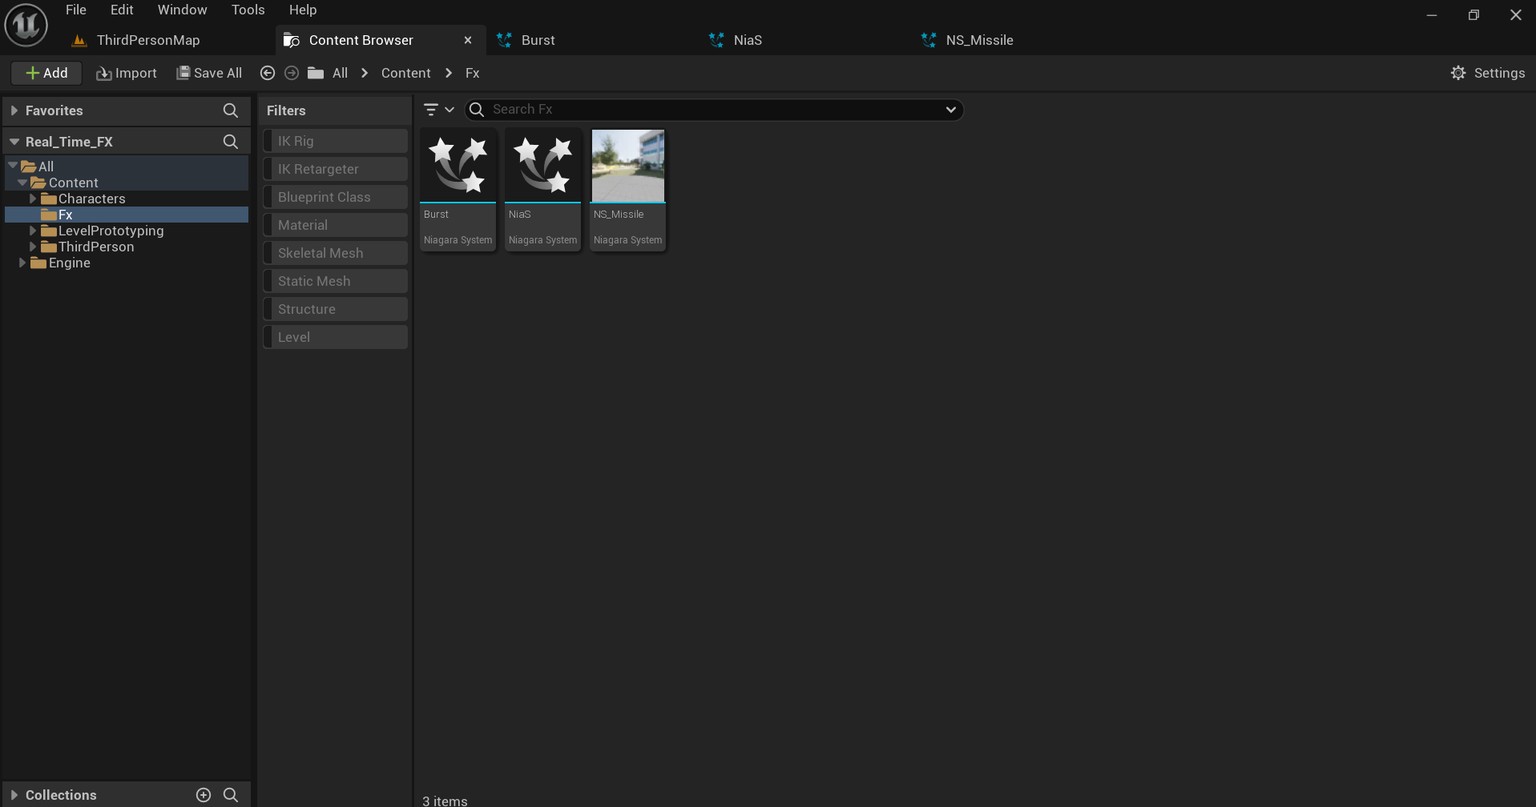Go forward in folder history
This screenshot has height=807, width=1536.
click(x=291, y=73)
